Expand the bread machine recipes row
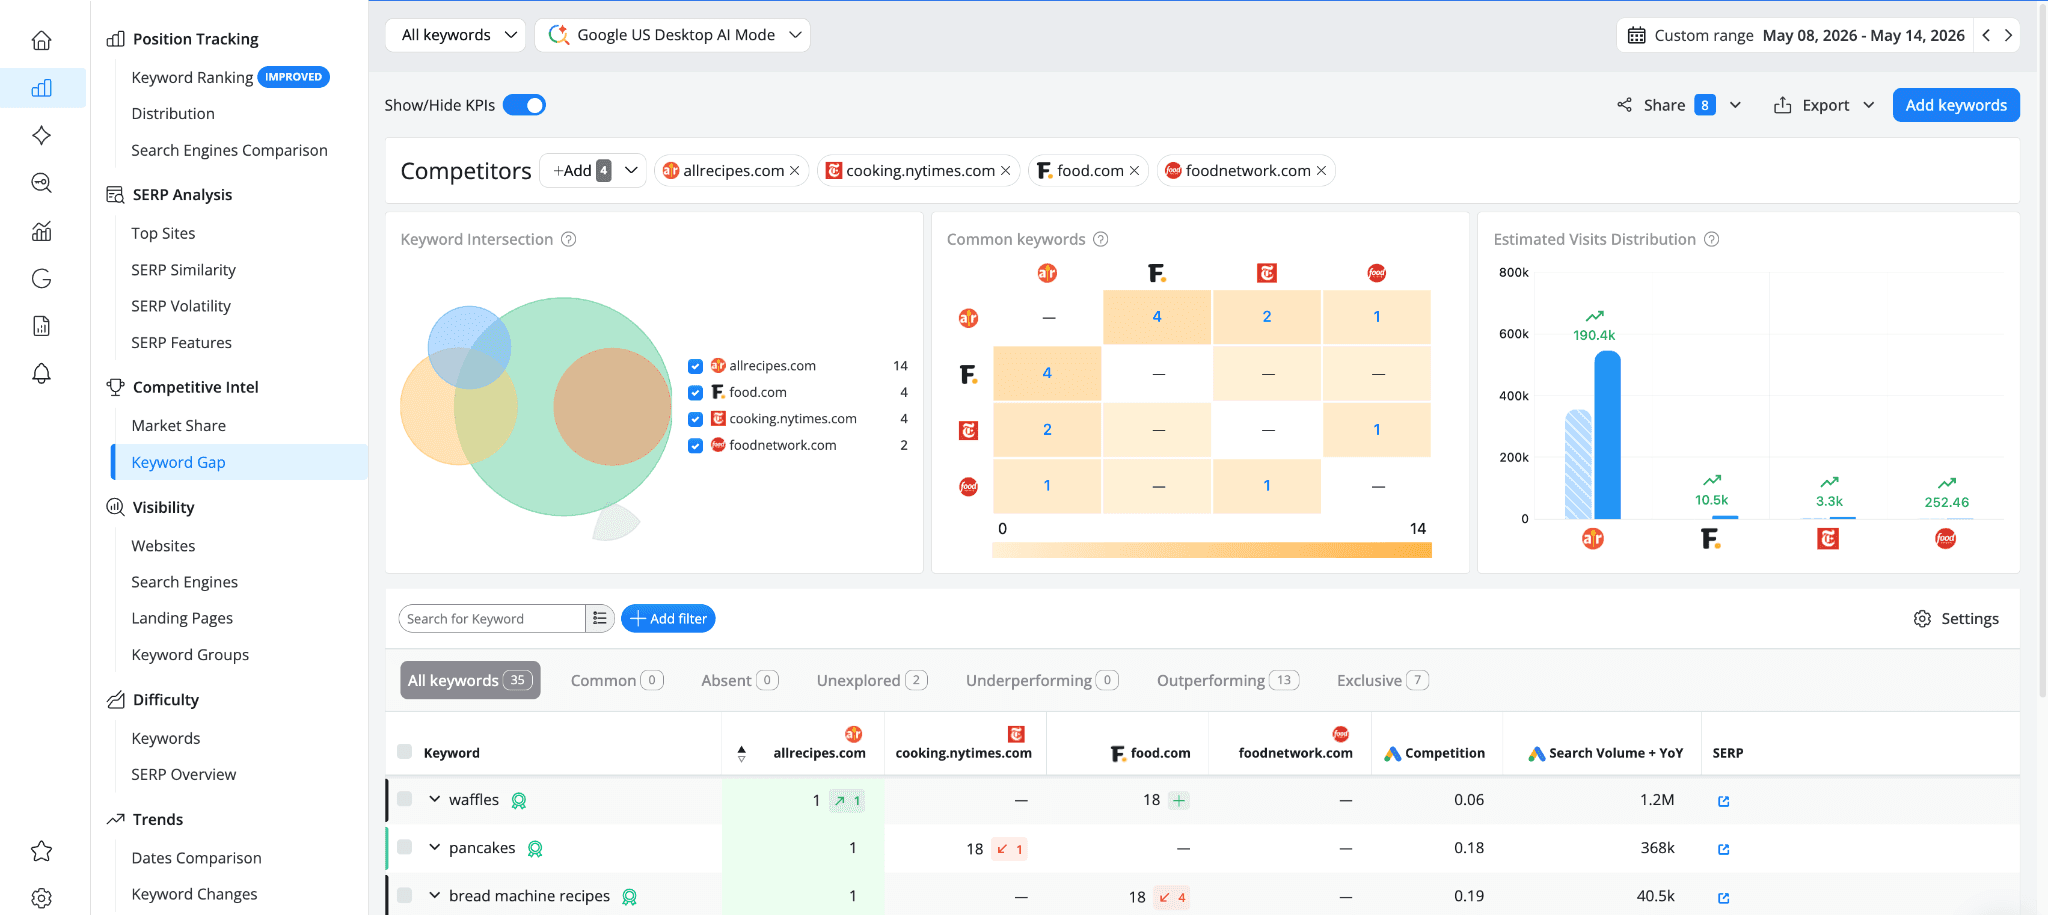The image size is (2048, 915). tap(434, 895)
